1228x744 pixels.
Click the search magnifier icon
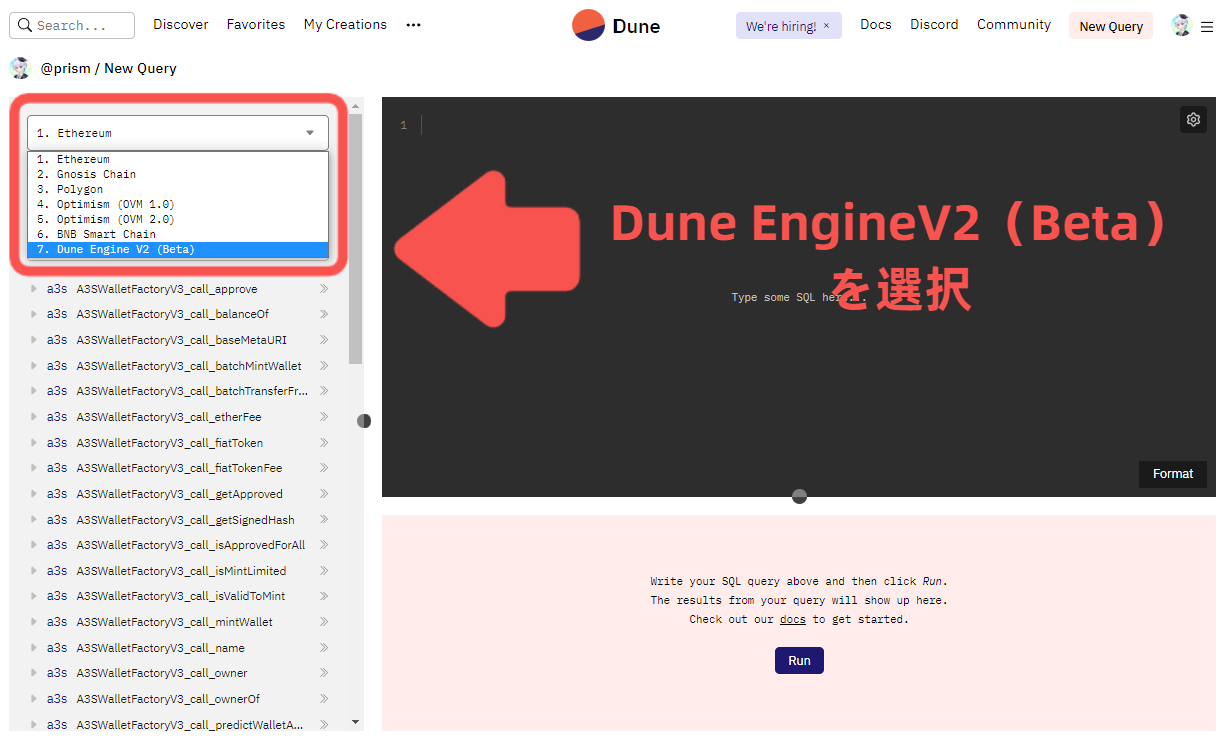tap(25, 25)
